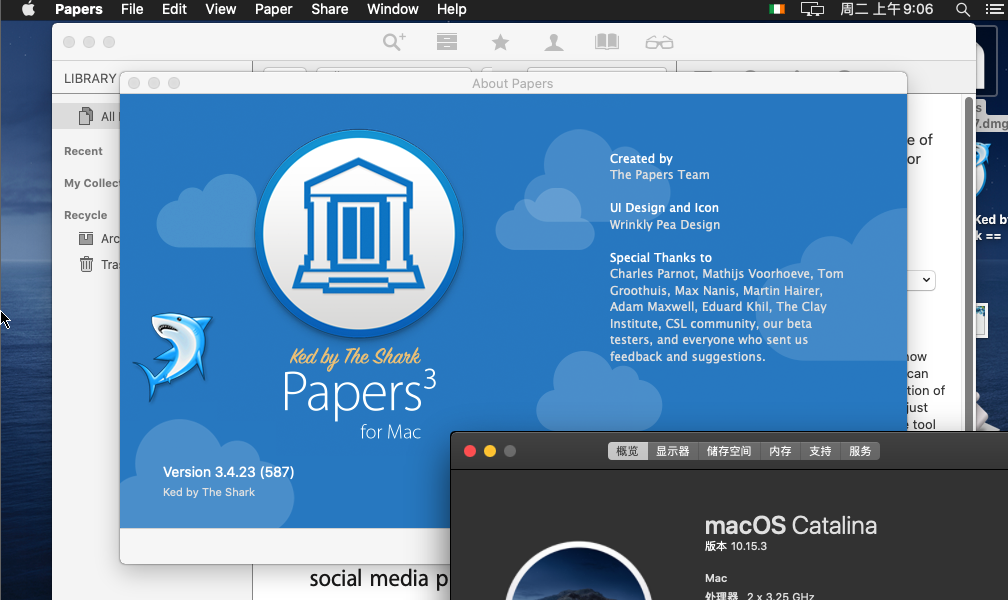
Task: Switch to the 显示器 tab
Action: click(x=672, y=451)
